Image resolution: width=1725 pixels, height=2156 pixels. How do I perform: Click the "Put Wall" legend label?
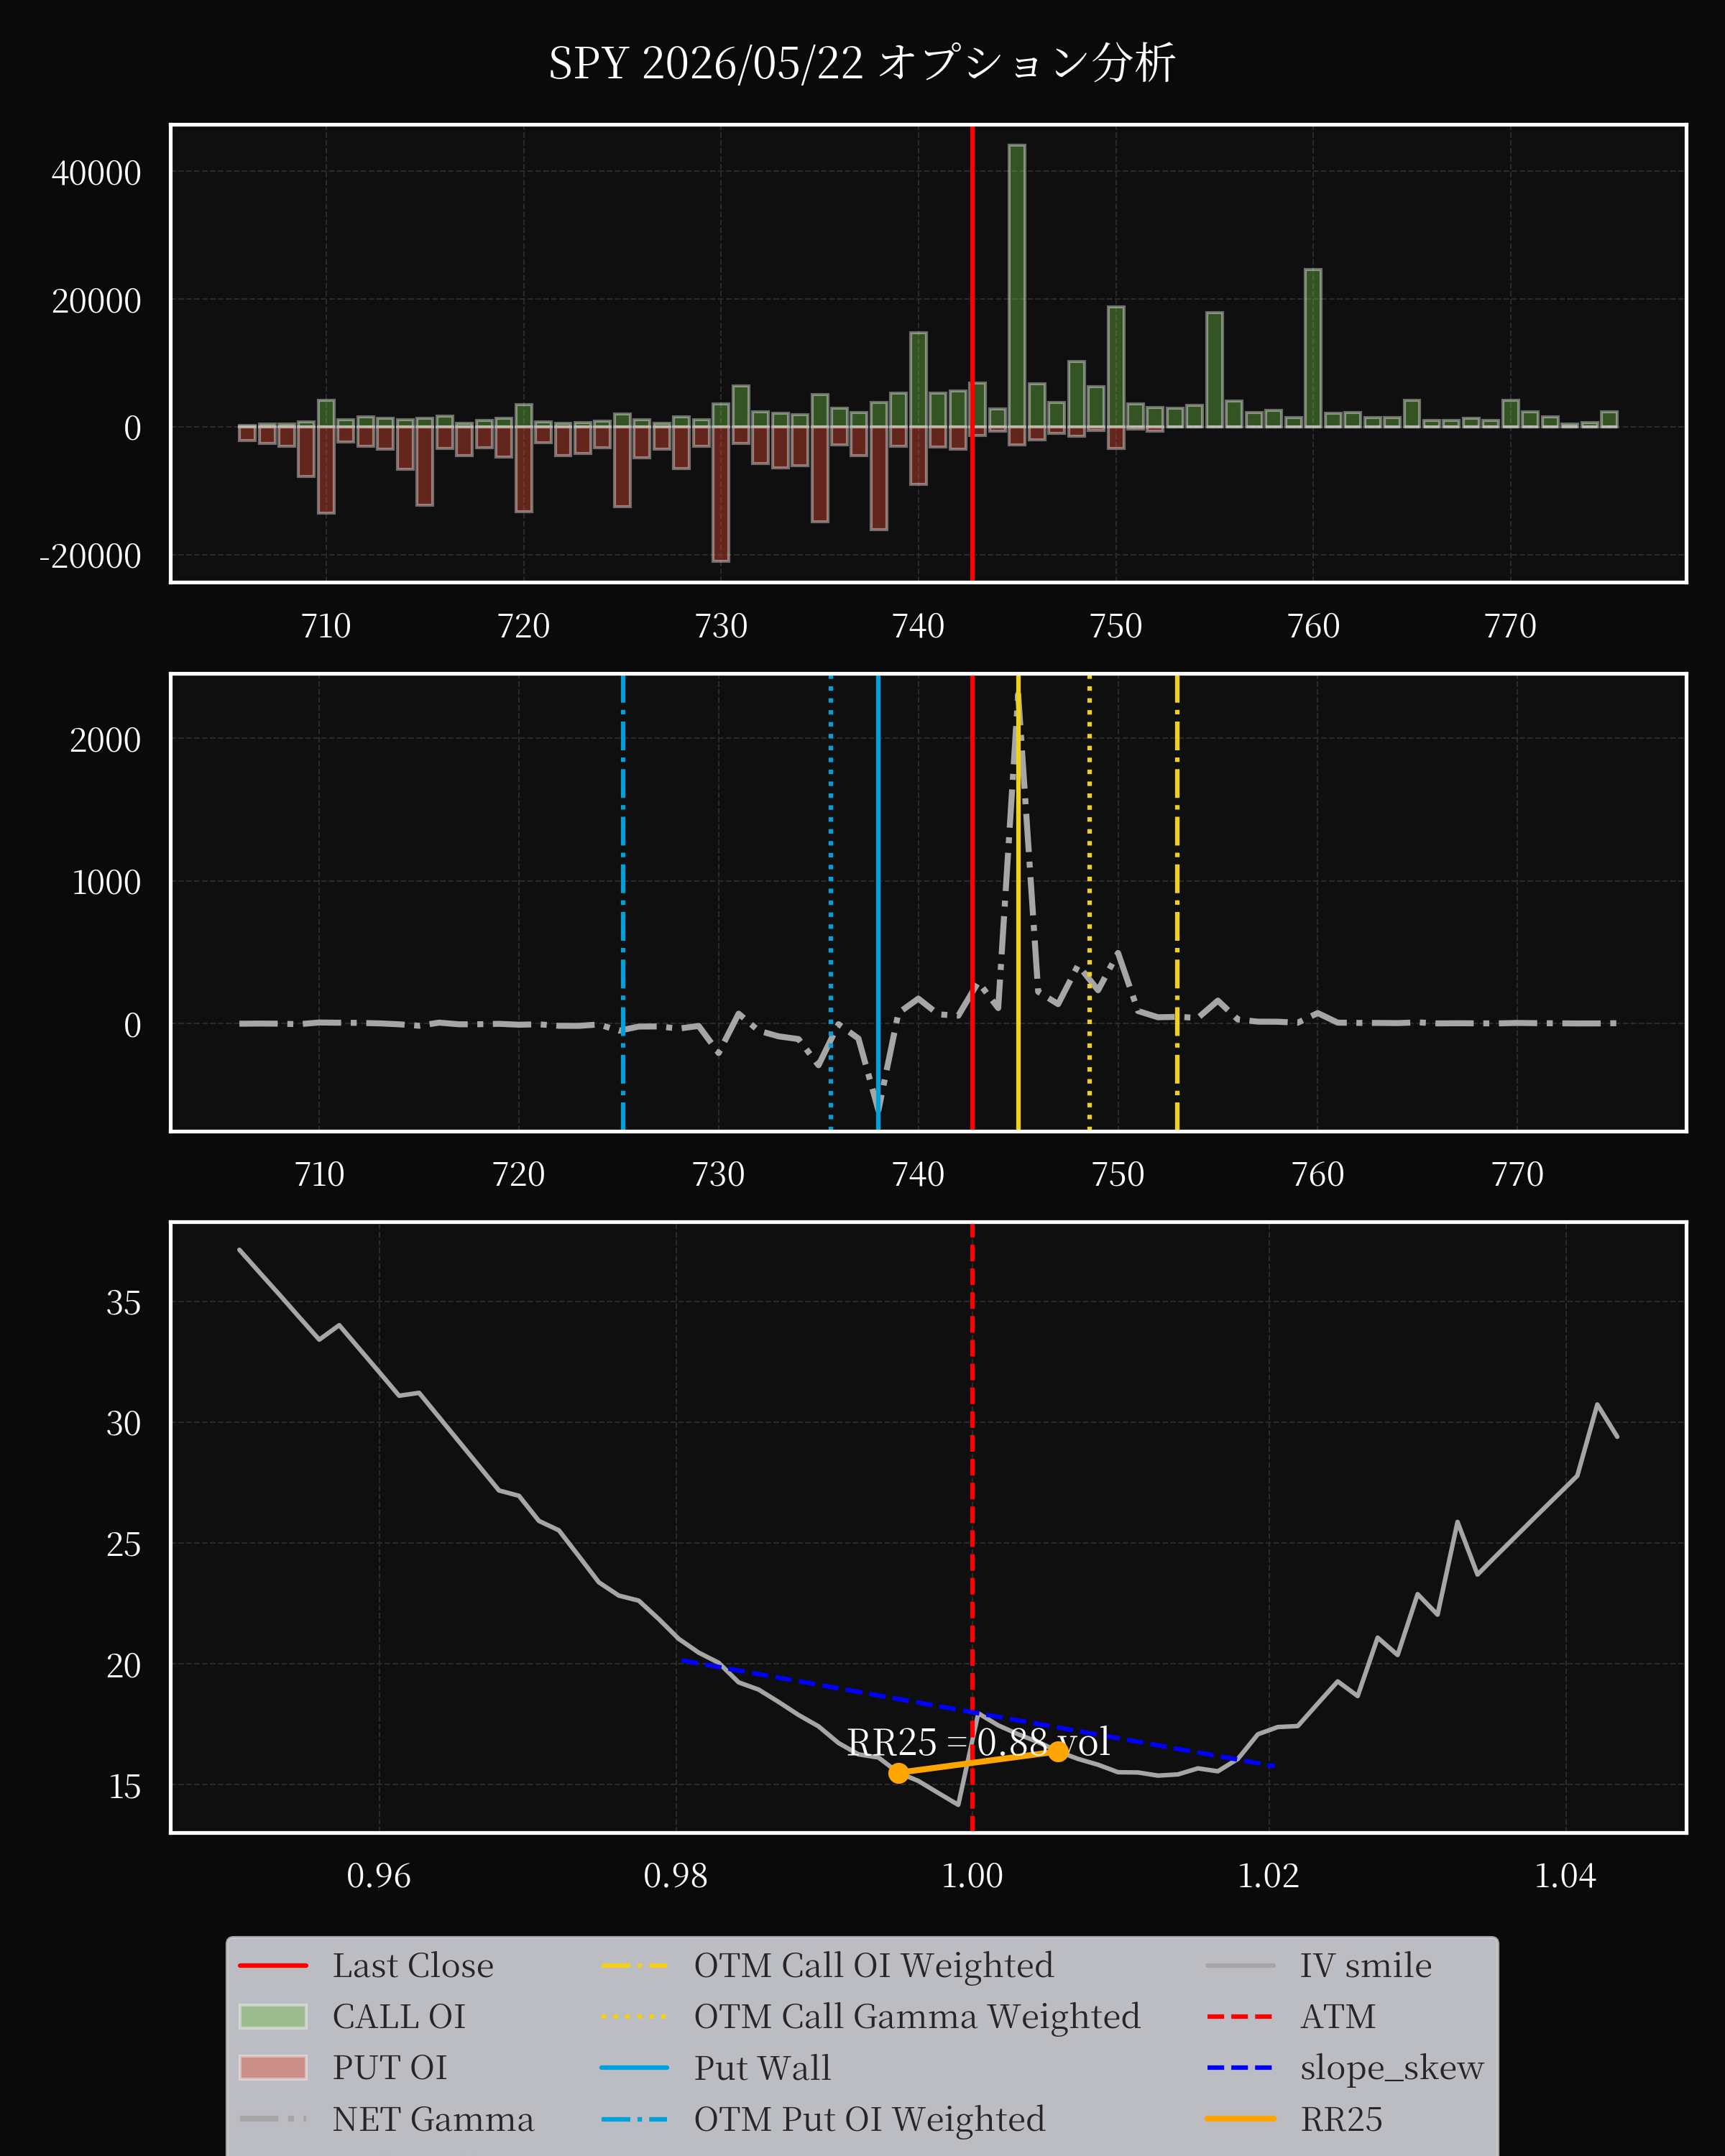click(x=763, y=2067)
